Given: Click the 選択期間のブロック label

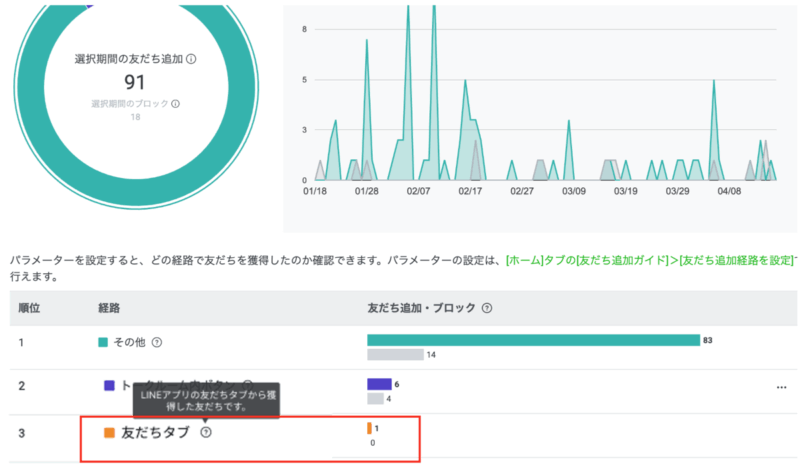Looking at the screenshot, I should [130, 104].
